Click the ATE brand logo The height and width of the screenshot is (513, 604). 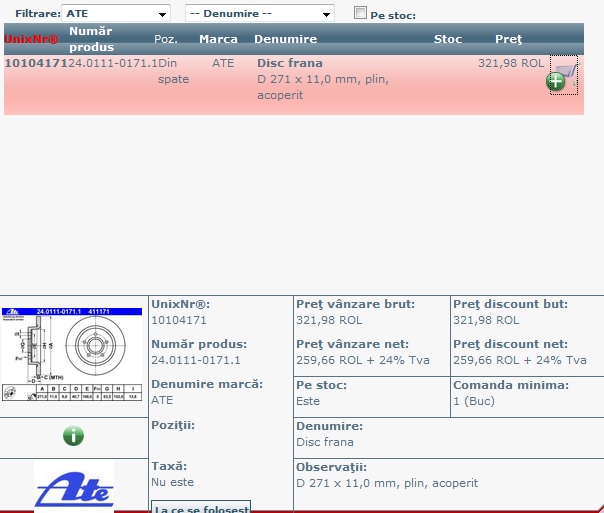pyautogui.click(x=74, y=488)
